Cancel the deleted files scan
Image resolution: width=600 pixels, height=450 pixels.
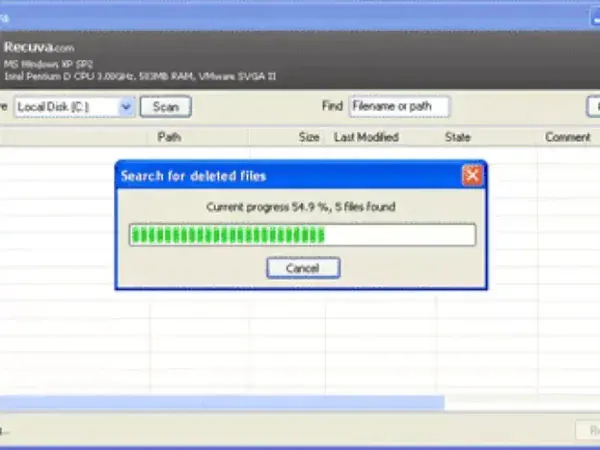coord(302,268)
